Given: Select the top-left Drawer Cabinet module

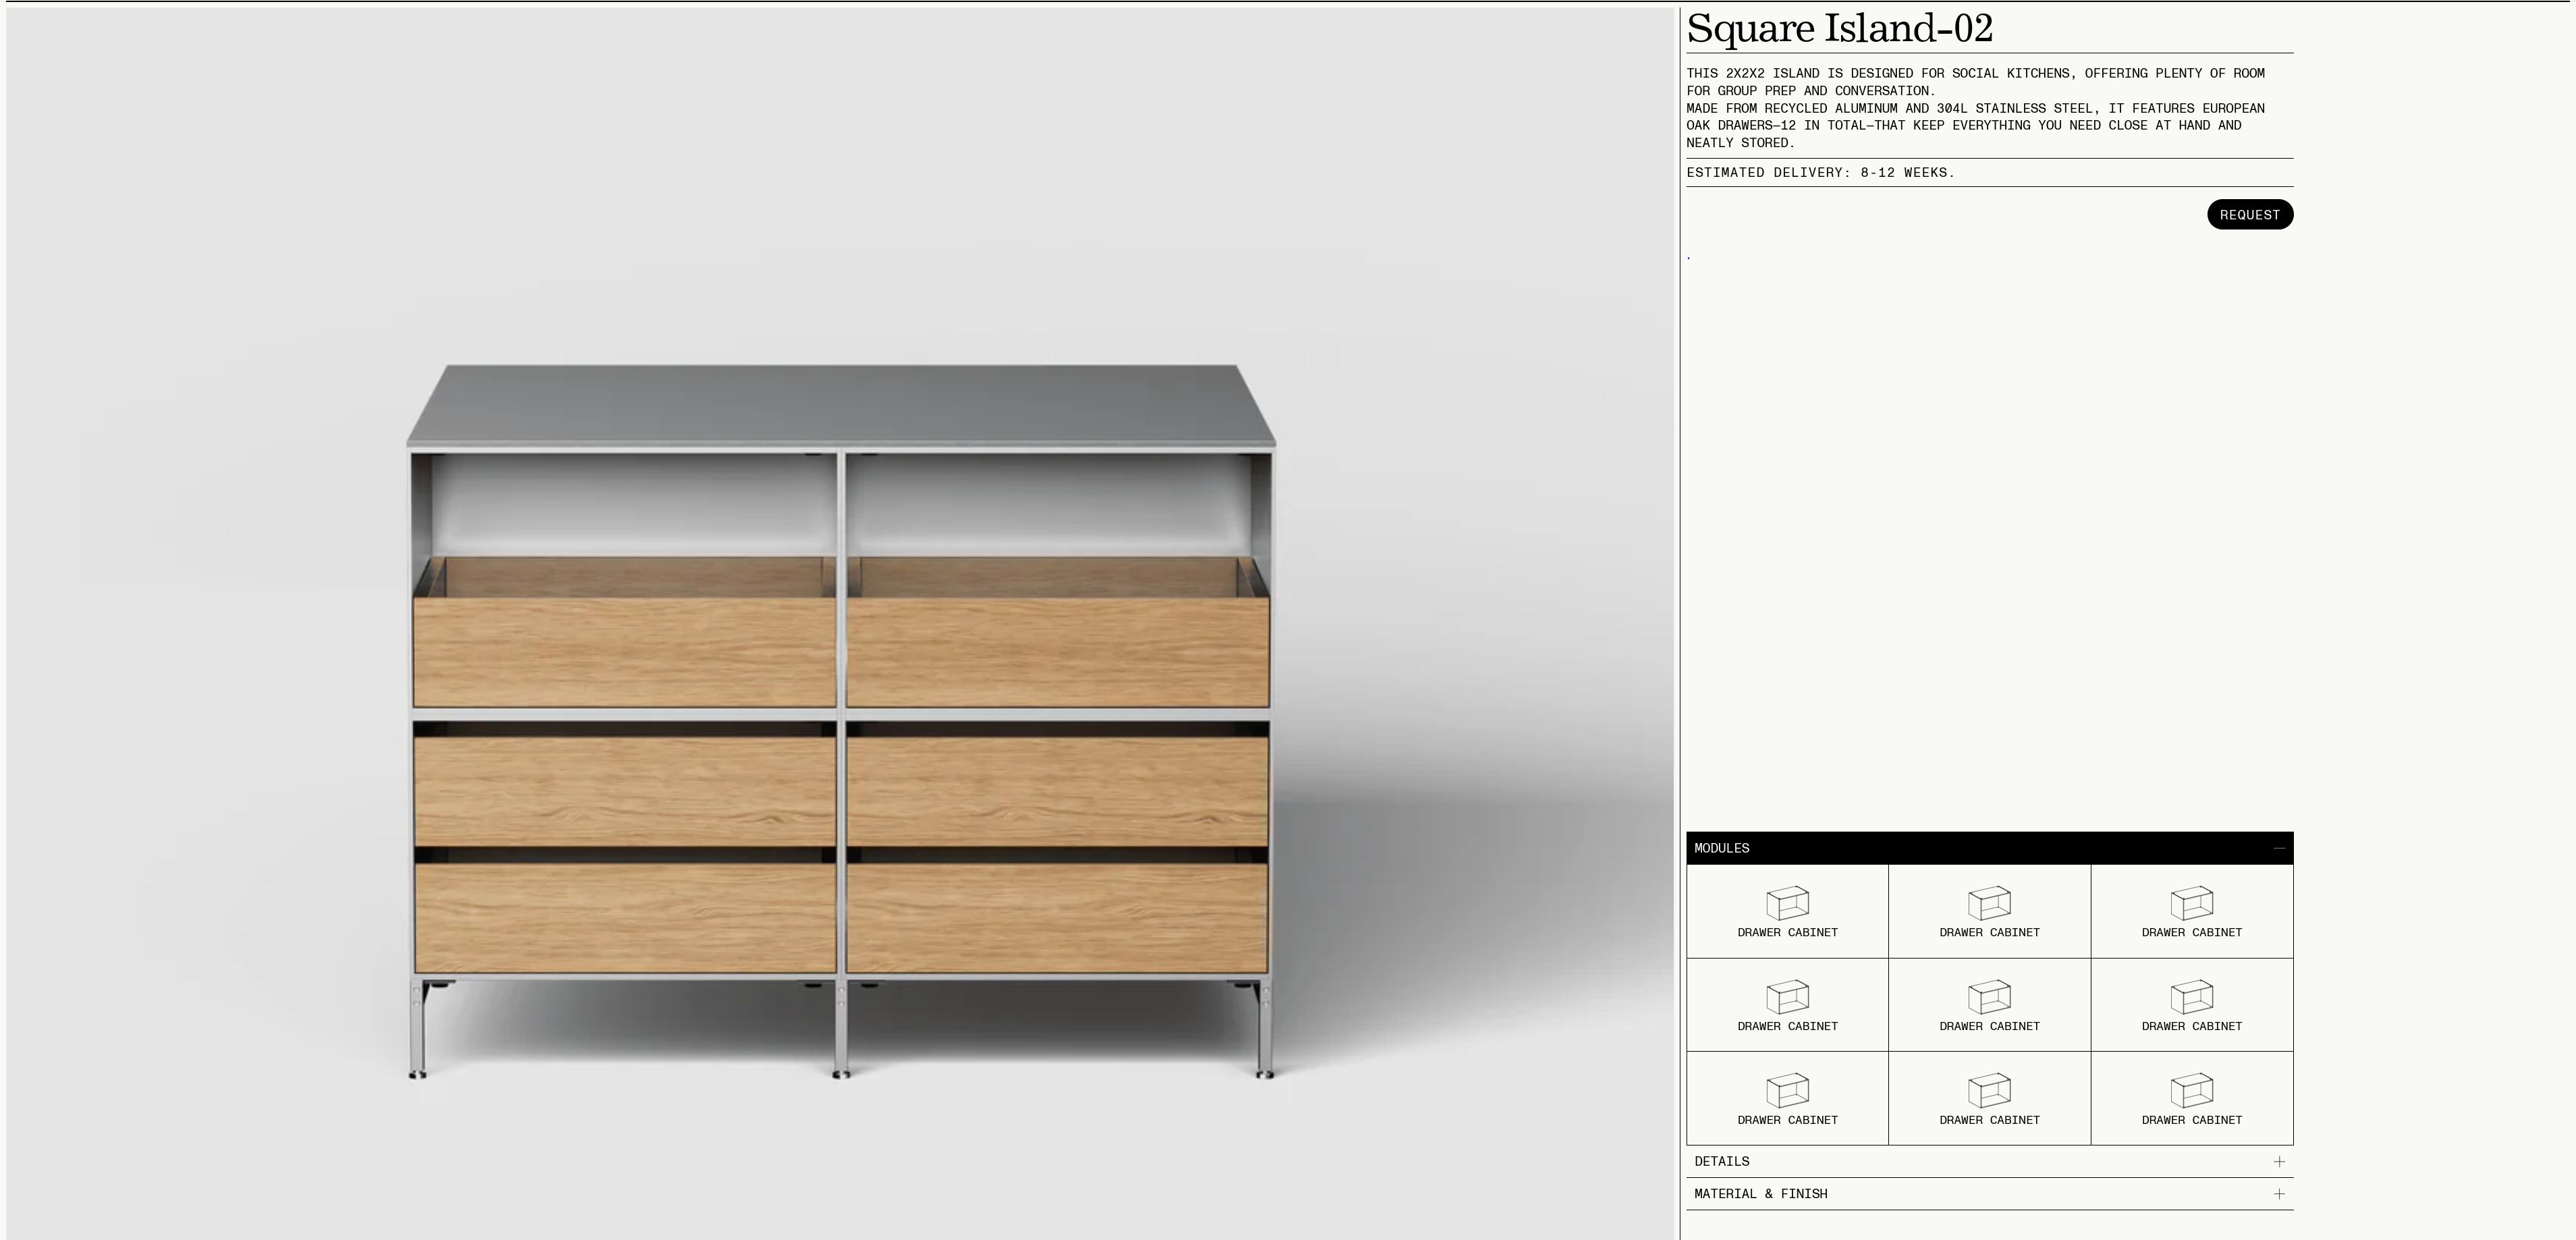Looking at the screenshot, I should click(1787, 911).
